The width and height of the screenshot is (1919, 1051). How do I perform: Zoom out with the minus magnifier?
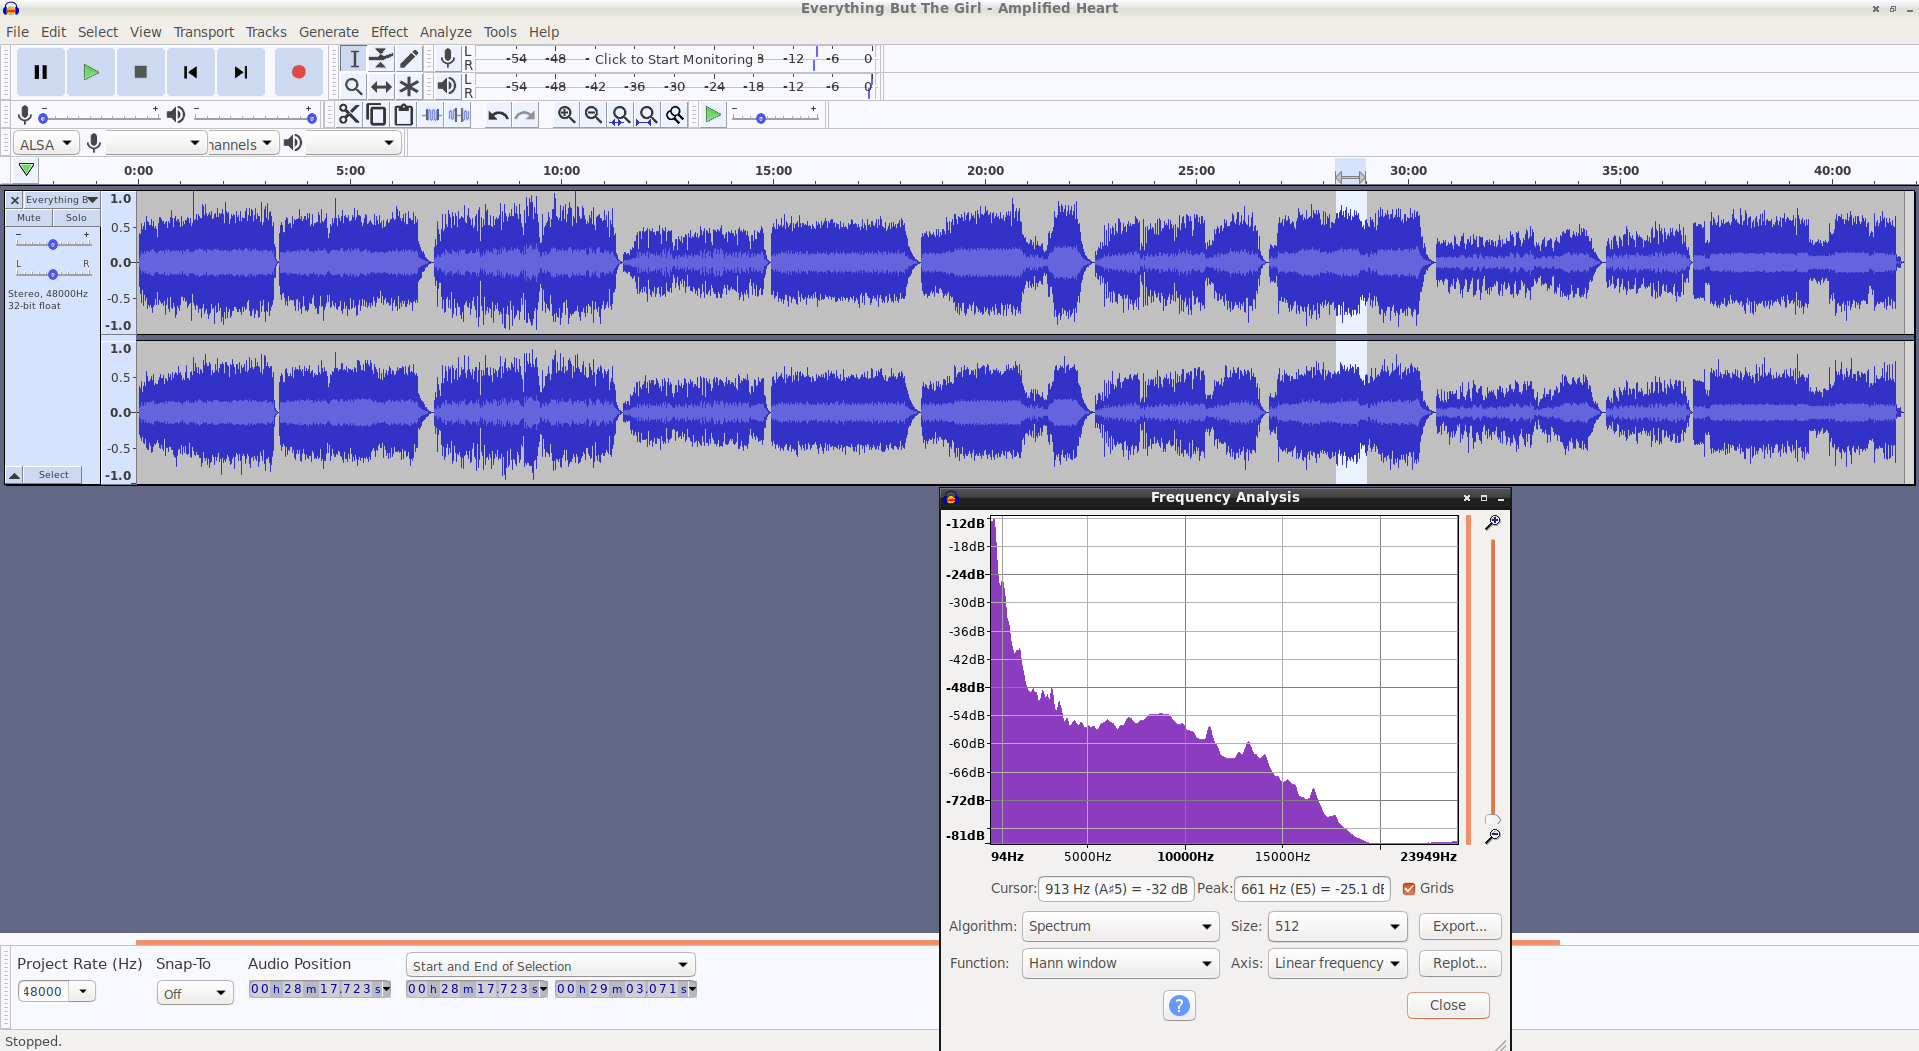(x=593, y=115)
